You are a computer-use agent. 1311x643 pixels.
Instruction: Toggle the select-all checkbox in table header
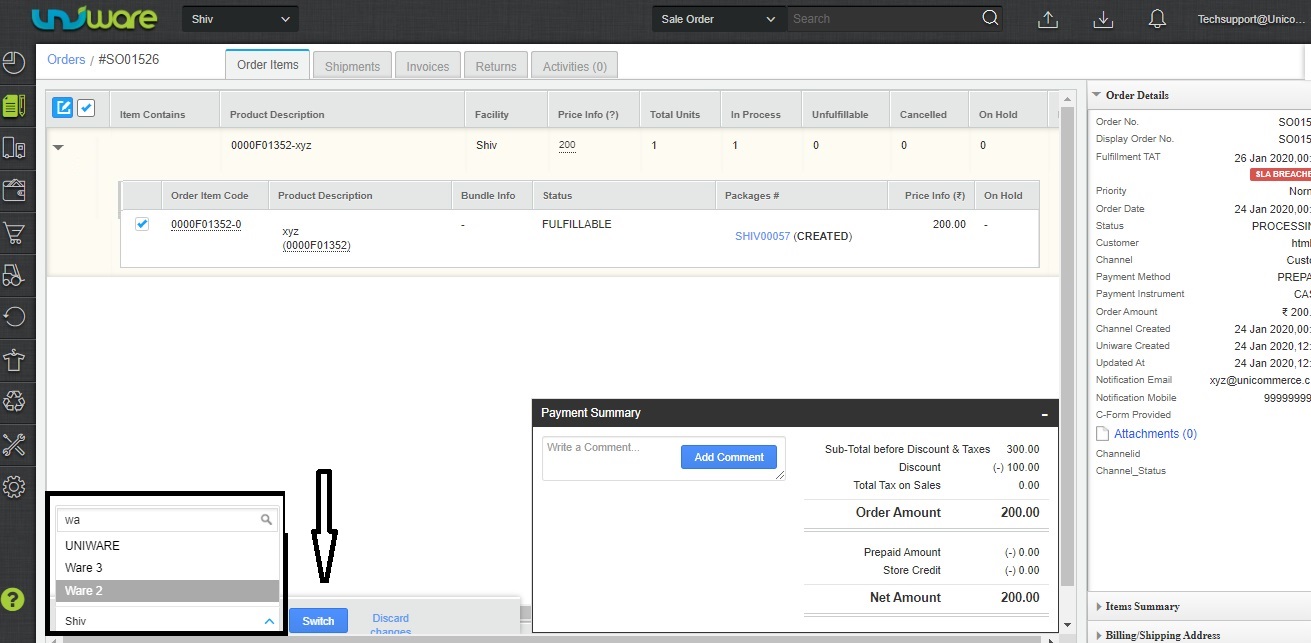pyautogui.click(x=86, y=107)
